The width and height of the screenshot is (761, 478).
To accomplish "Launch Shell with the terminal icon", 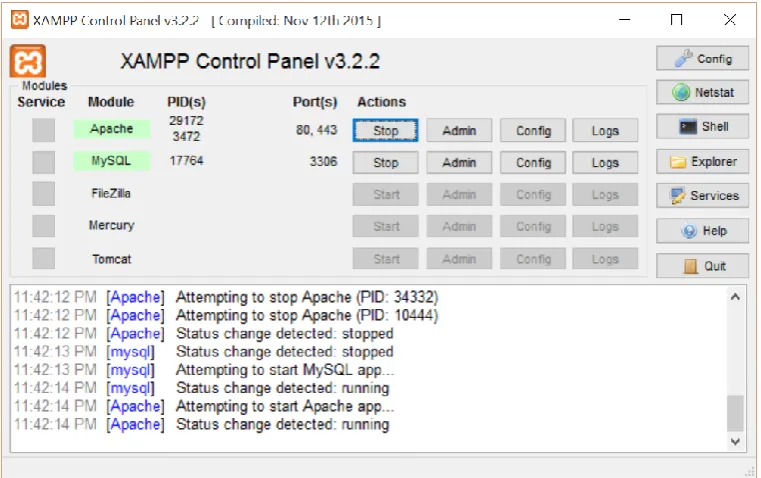I will pos(702,127).
